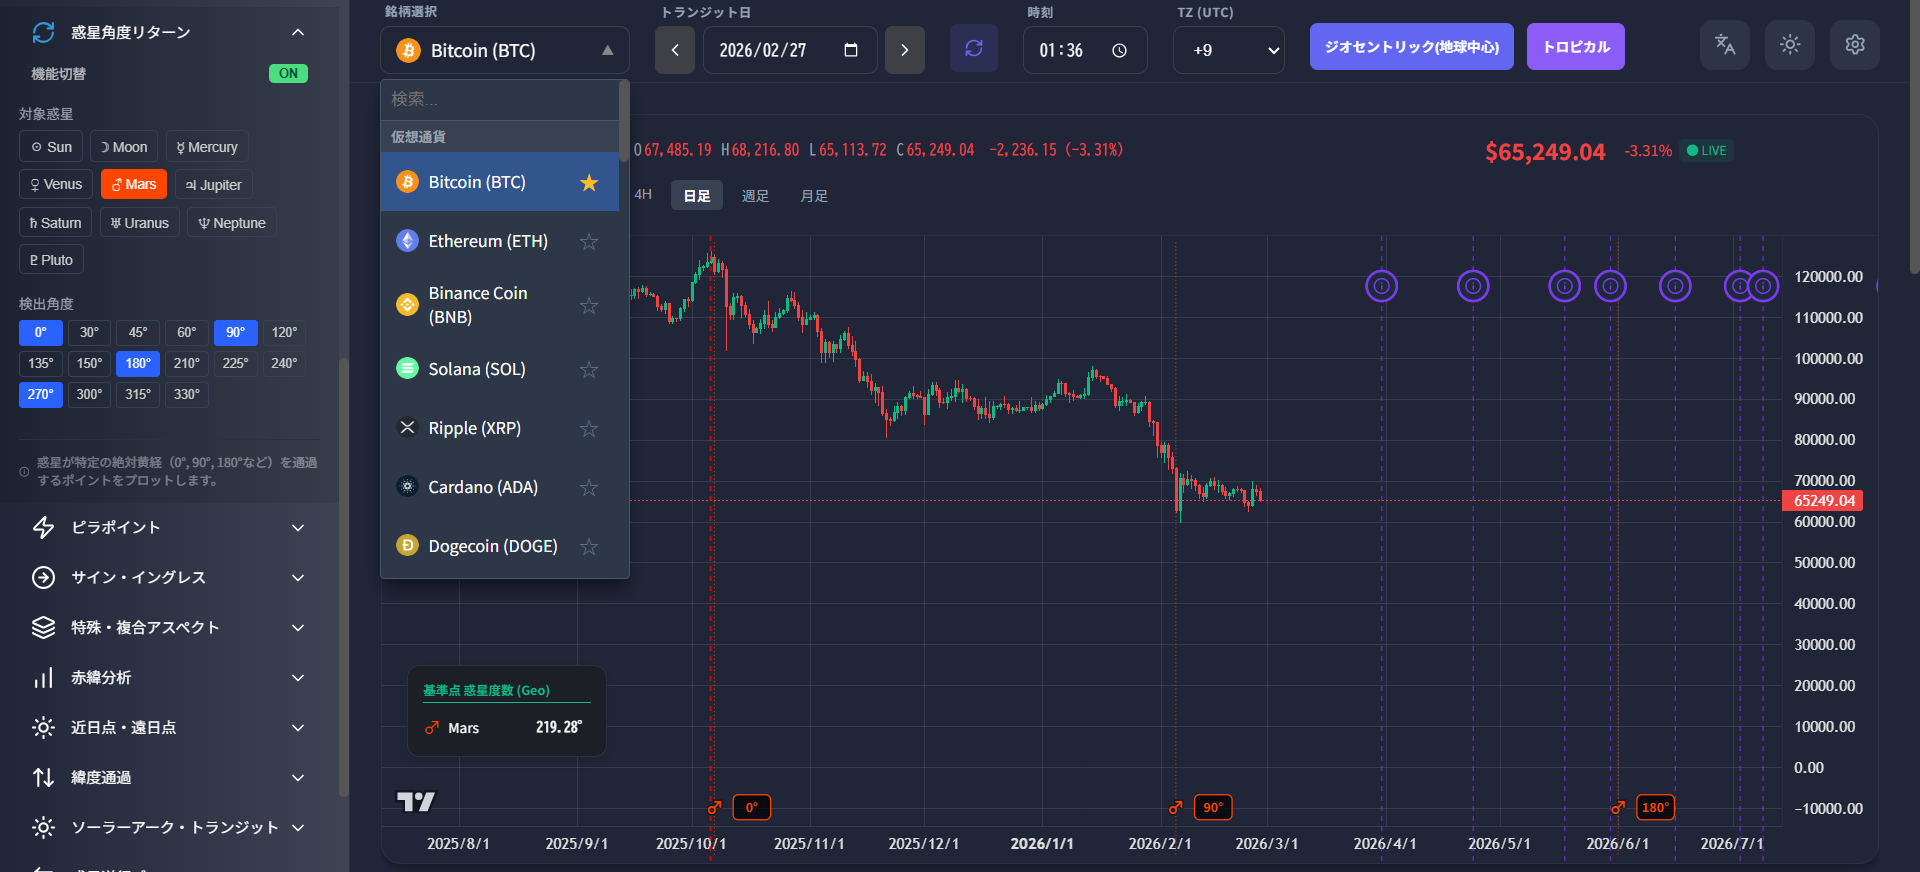The width and height of the screenshot is (1920, 872).
Task: Select Dogecoin (DOGE) from list
Action: (500, 546)
